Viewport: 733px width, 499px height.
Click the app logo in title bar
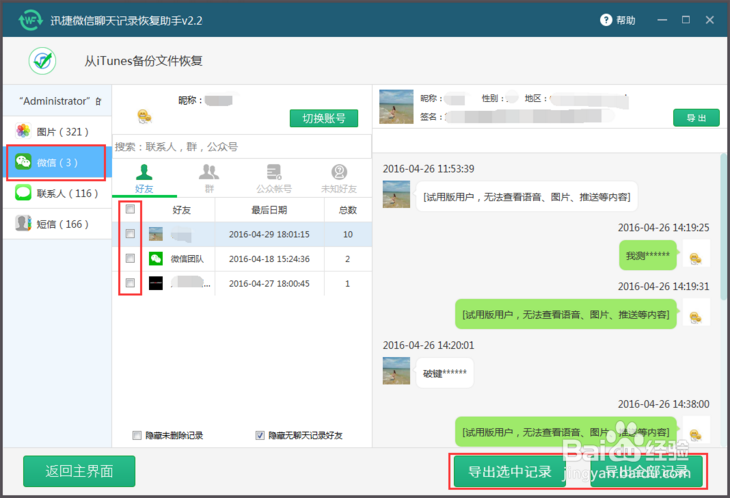30,21
